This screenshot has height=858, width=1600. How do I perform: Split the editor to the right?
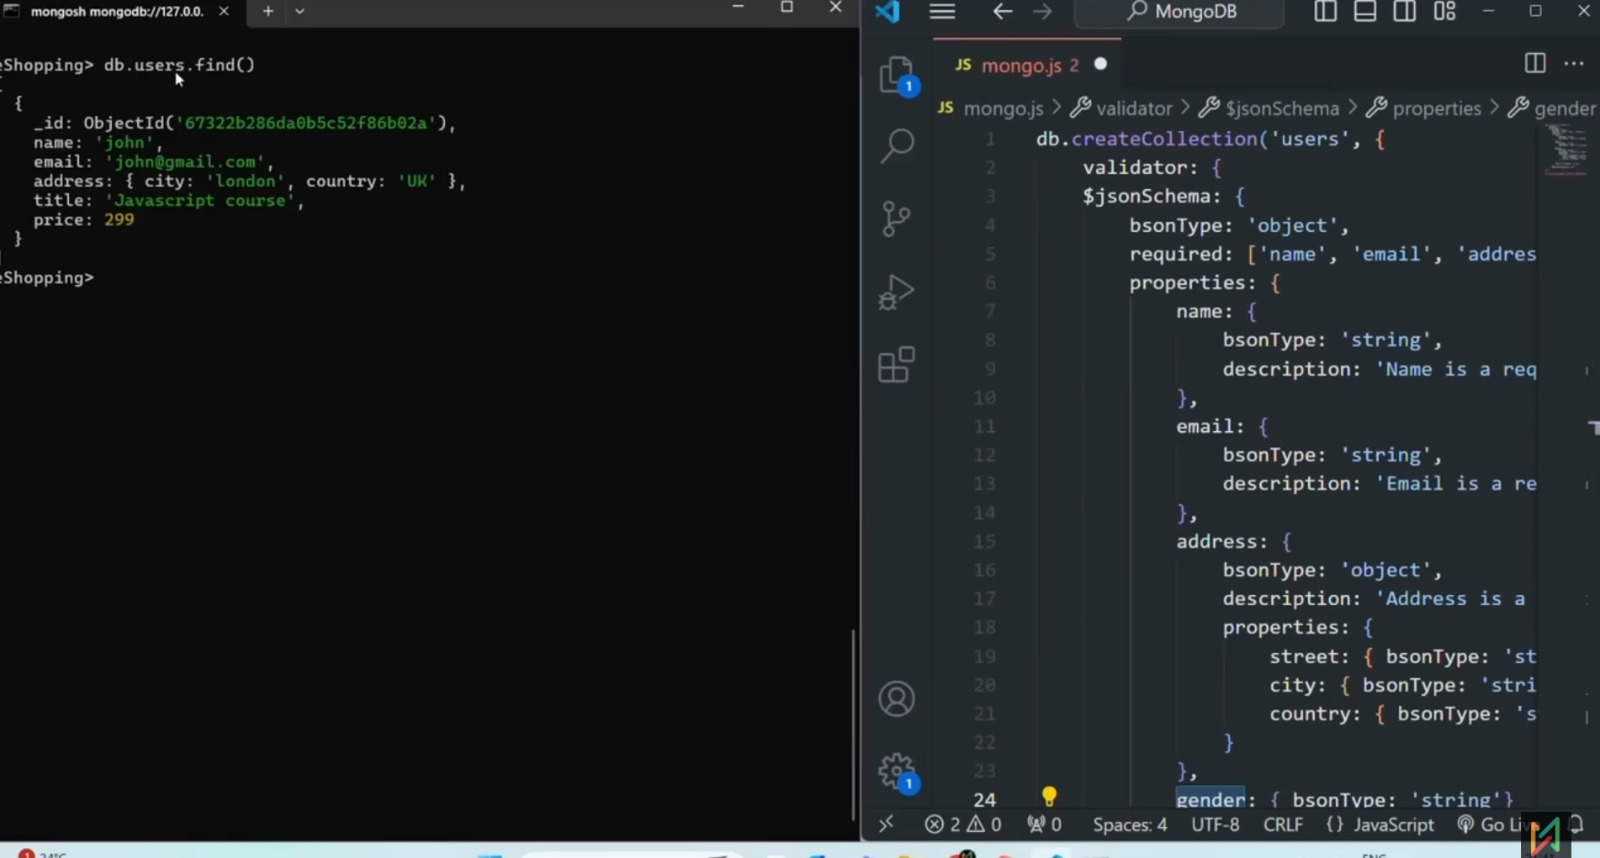[x=1535, y=63]
